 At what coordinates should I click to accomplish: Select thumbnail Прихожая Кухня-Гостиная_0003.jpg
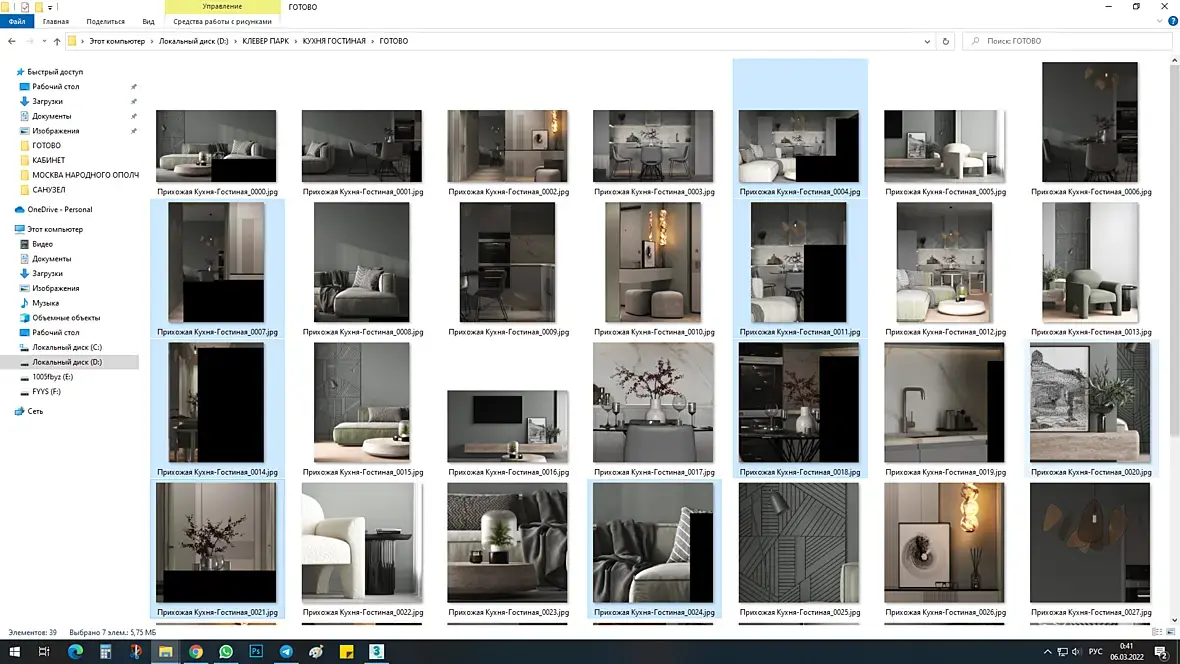653,146
